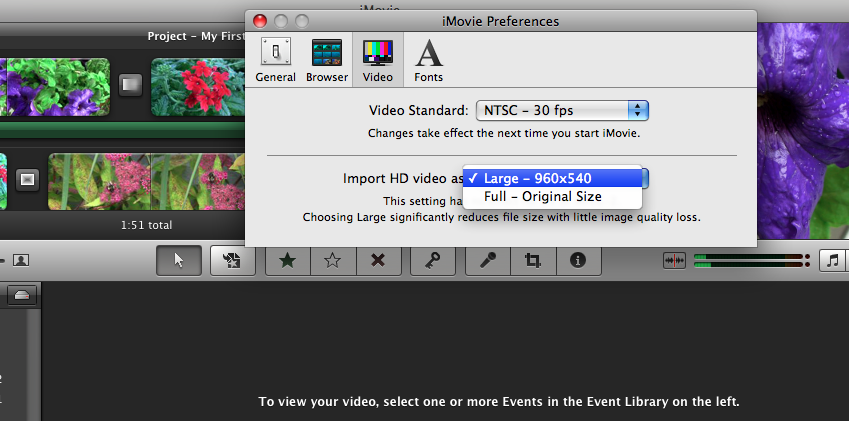Click the hard drive icon in Event Library
Screen dimensions: 849x421
click(22, 295)
